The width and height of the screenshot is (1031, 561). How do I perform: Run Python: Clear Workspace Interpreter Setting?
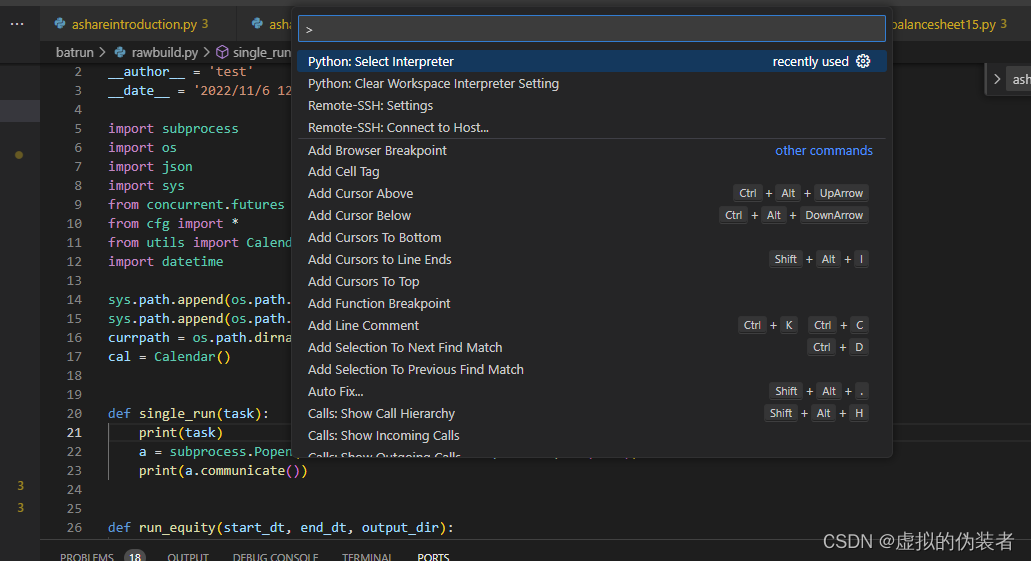click(591, 84)
